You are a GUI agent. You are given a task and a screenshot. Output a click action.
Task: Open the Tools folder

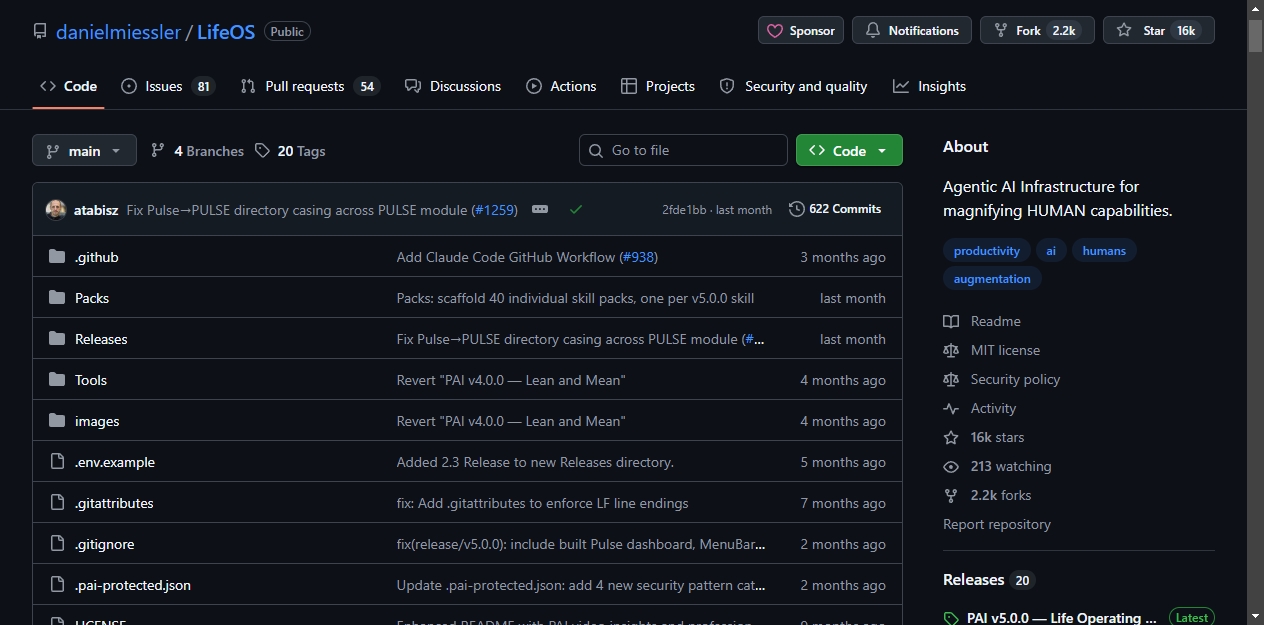coord(91,380)
